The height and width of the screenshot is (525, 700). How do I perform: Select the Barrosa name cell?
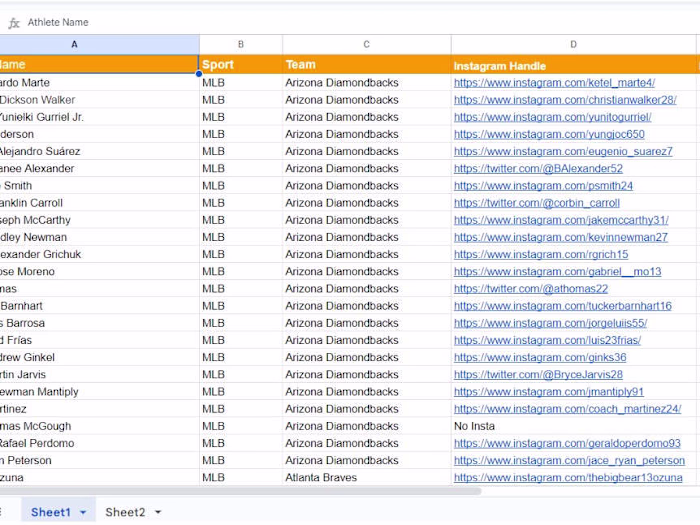[x=99, y=323]
